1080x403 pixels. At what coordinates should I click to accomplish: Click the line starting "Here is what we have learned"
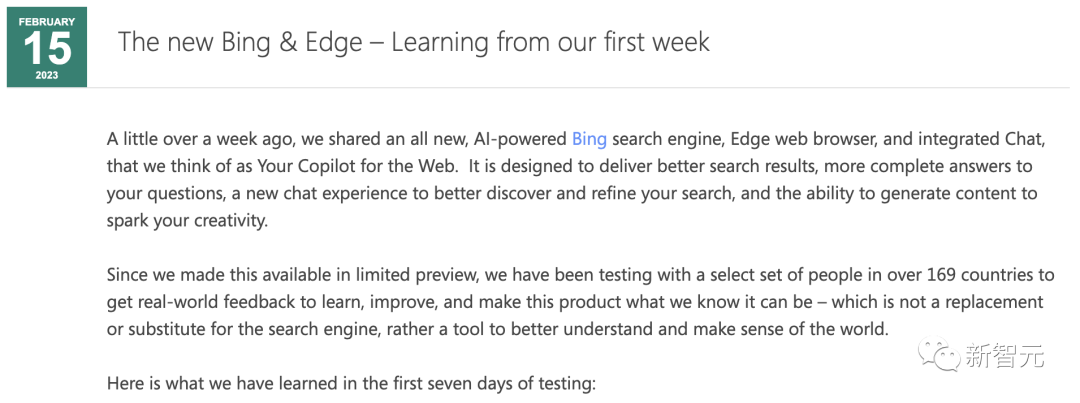[x=350, y=383]
